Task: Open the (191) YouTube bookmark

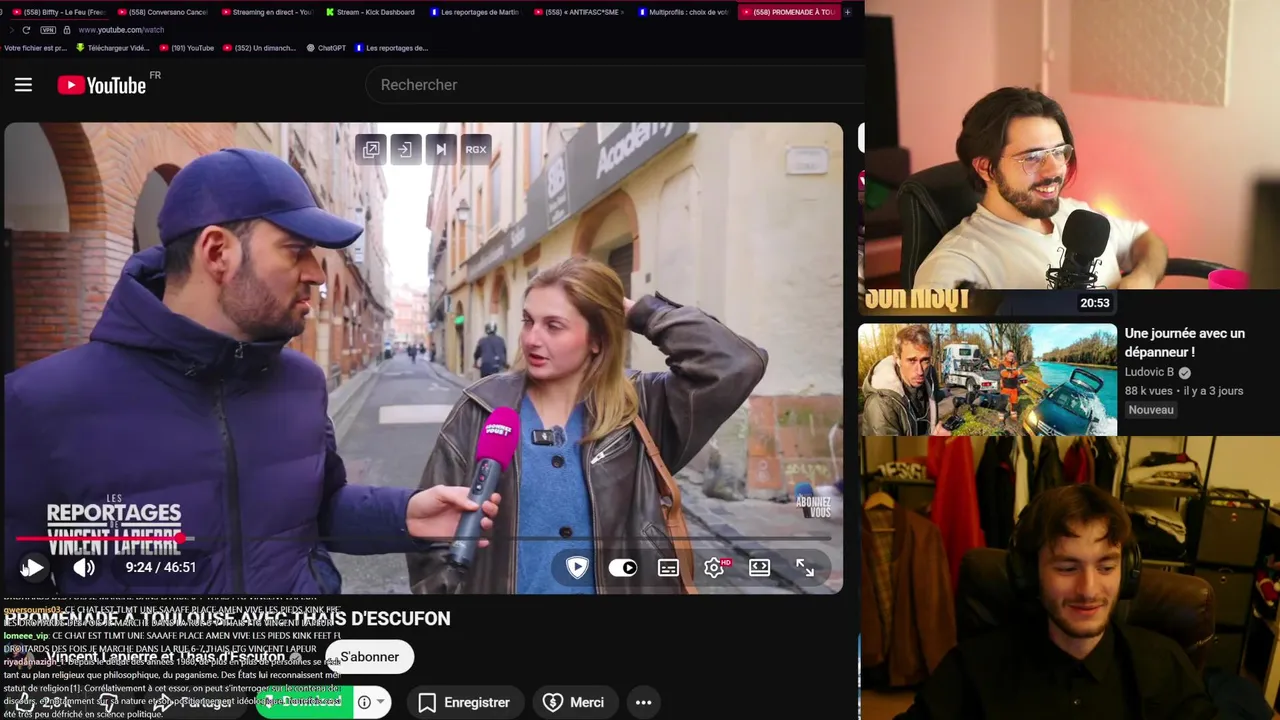Action: coord(187,48)
